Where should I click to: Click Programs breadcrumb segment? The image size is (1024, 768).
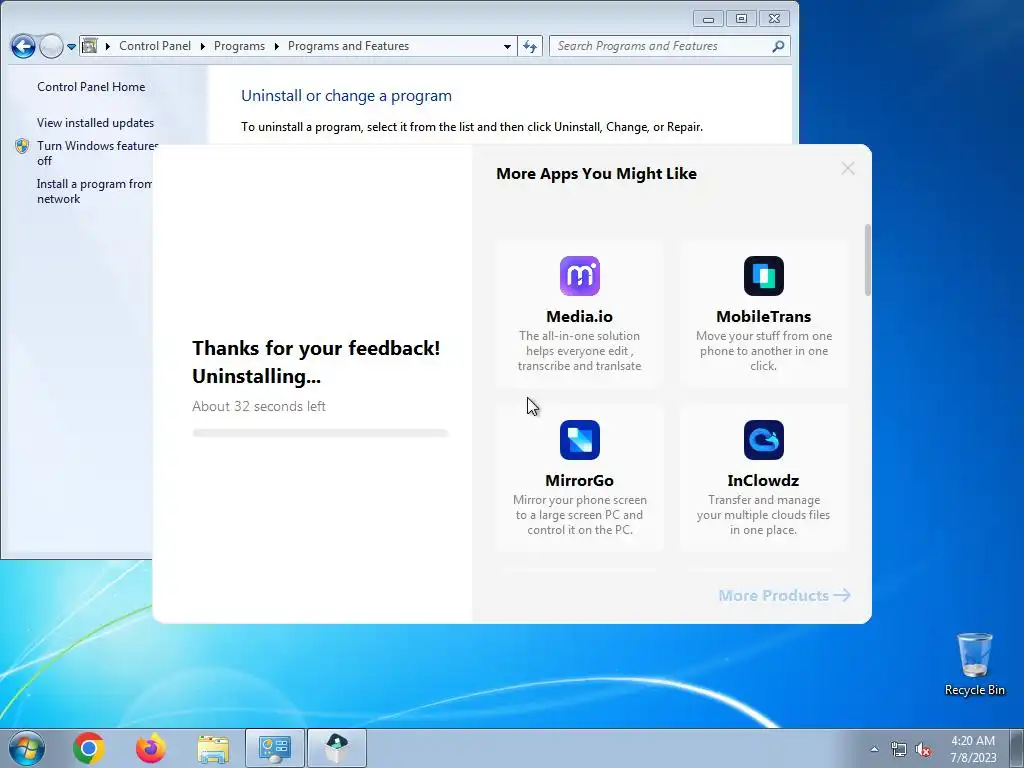239,46
